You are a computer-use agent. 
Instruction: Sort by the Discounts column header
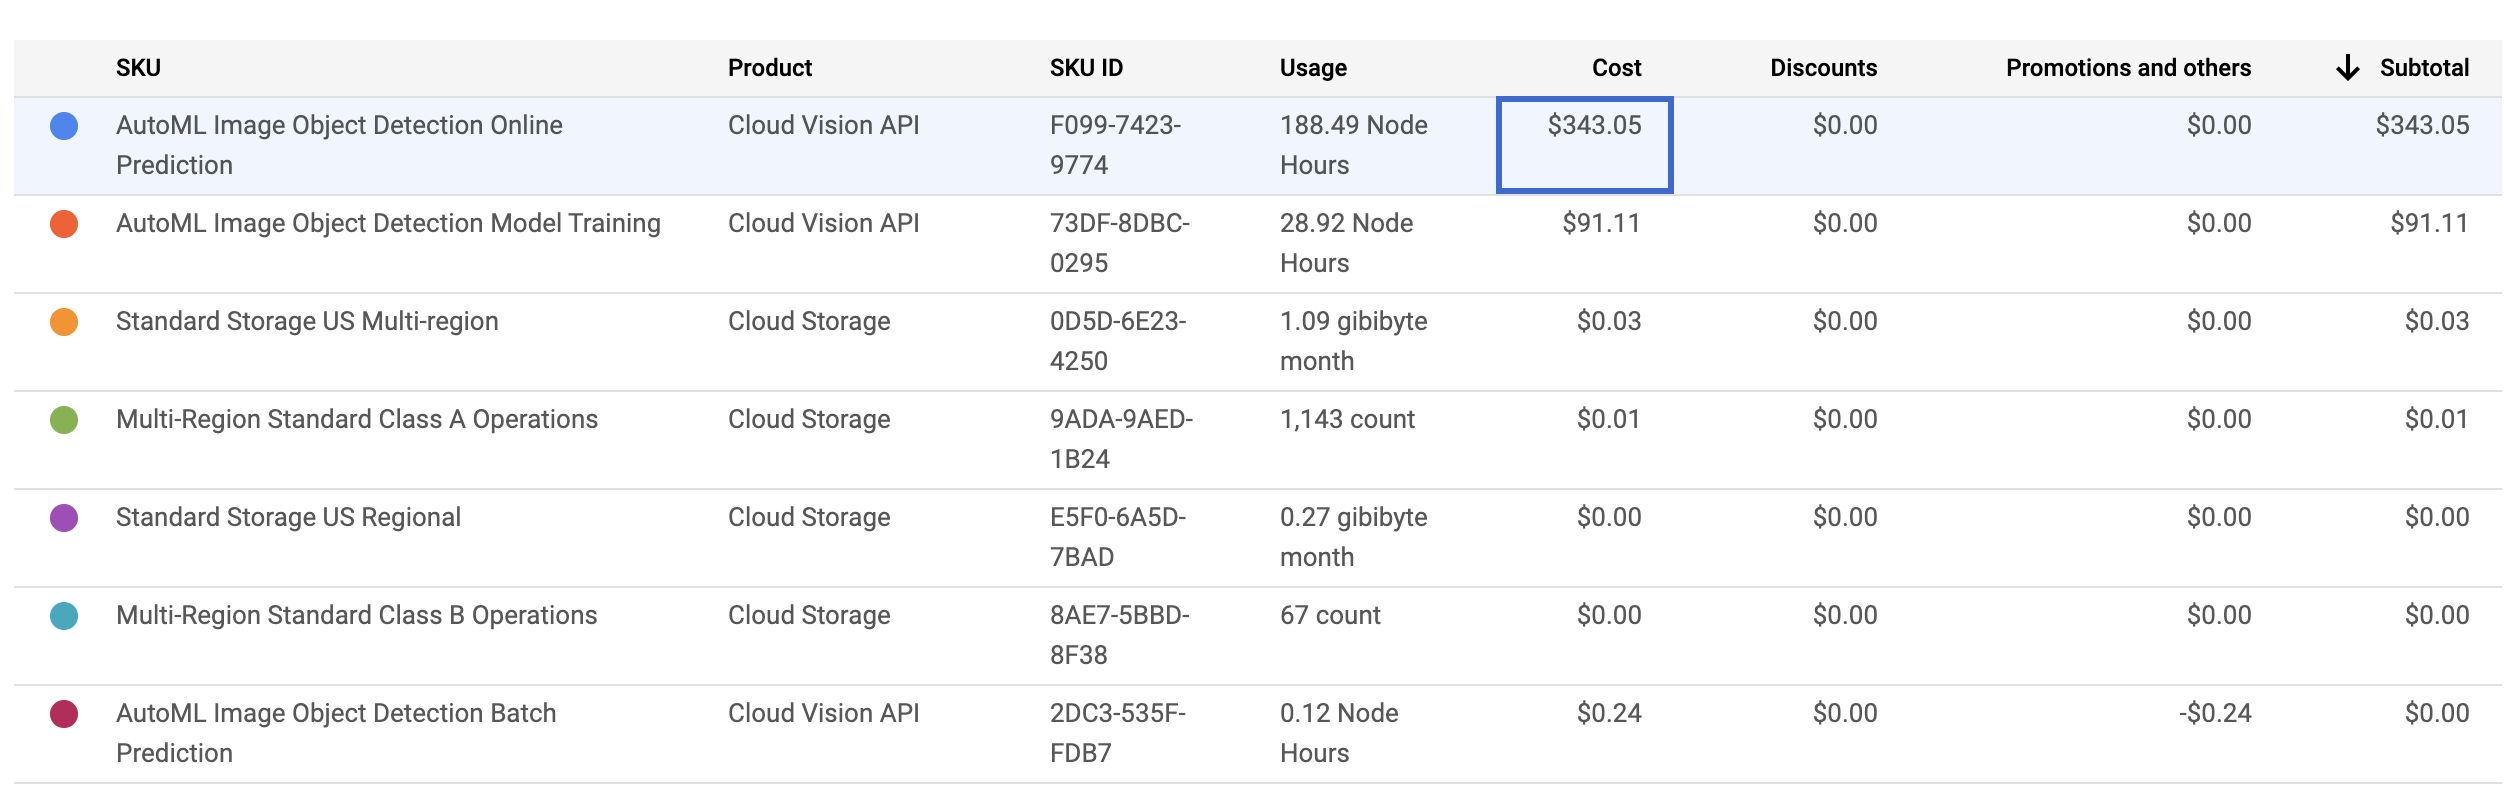click(1823, 68)
